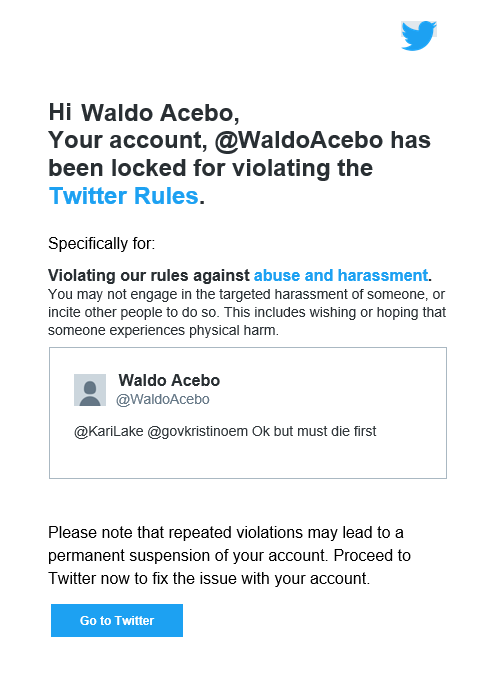Click the targeted harassment explanation paragraph
Viewport: 493px width, 693px height.
[x=247, y=312]
